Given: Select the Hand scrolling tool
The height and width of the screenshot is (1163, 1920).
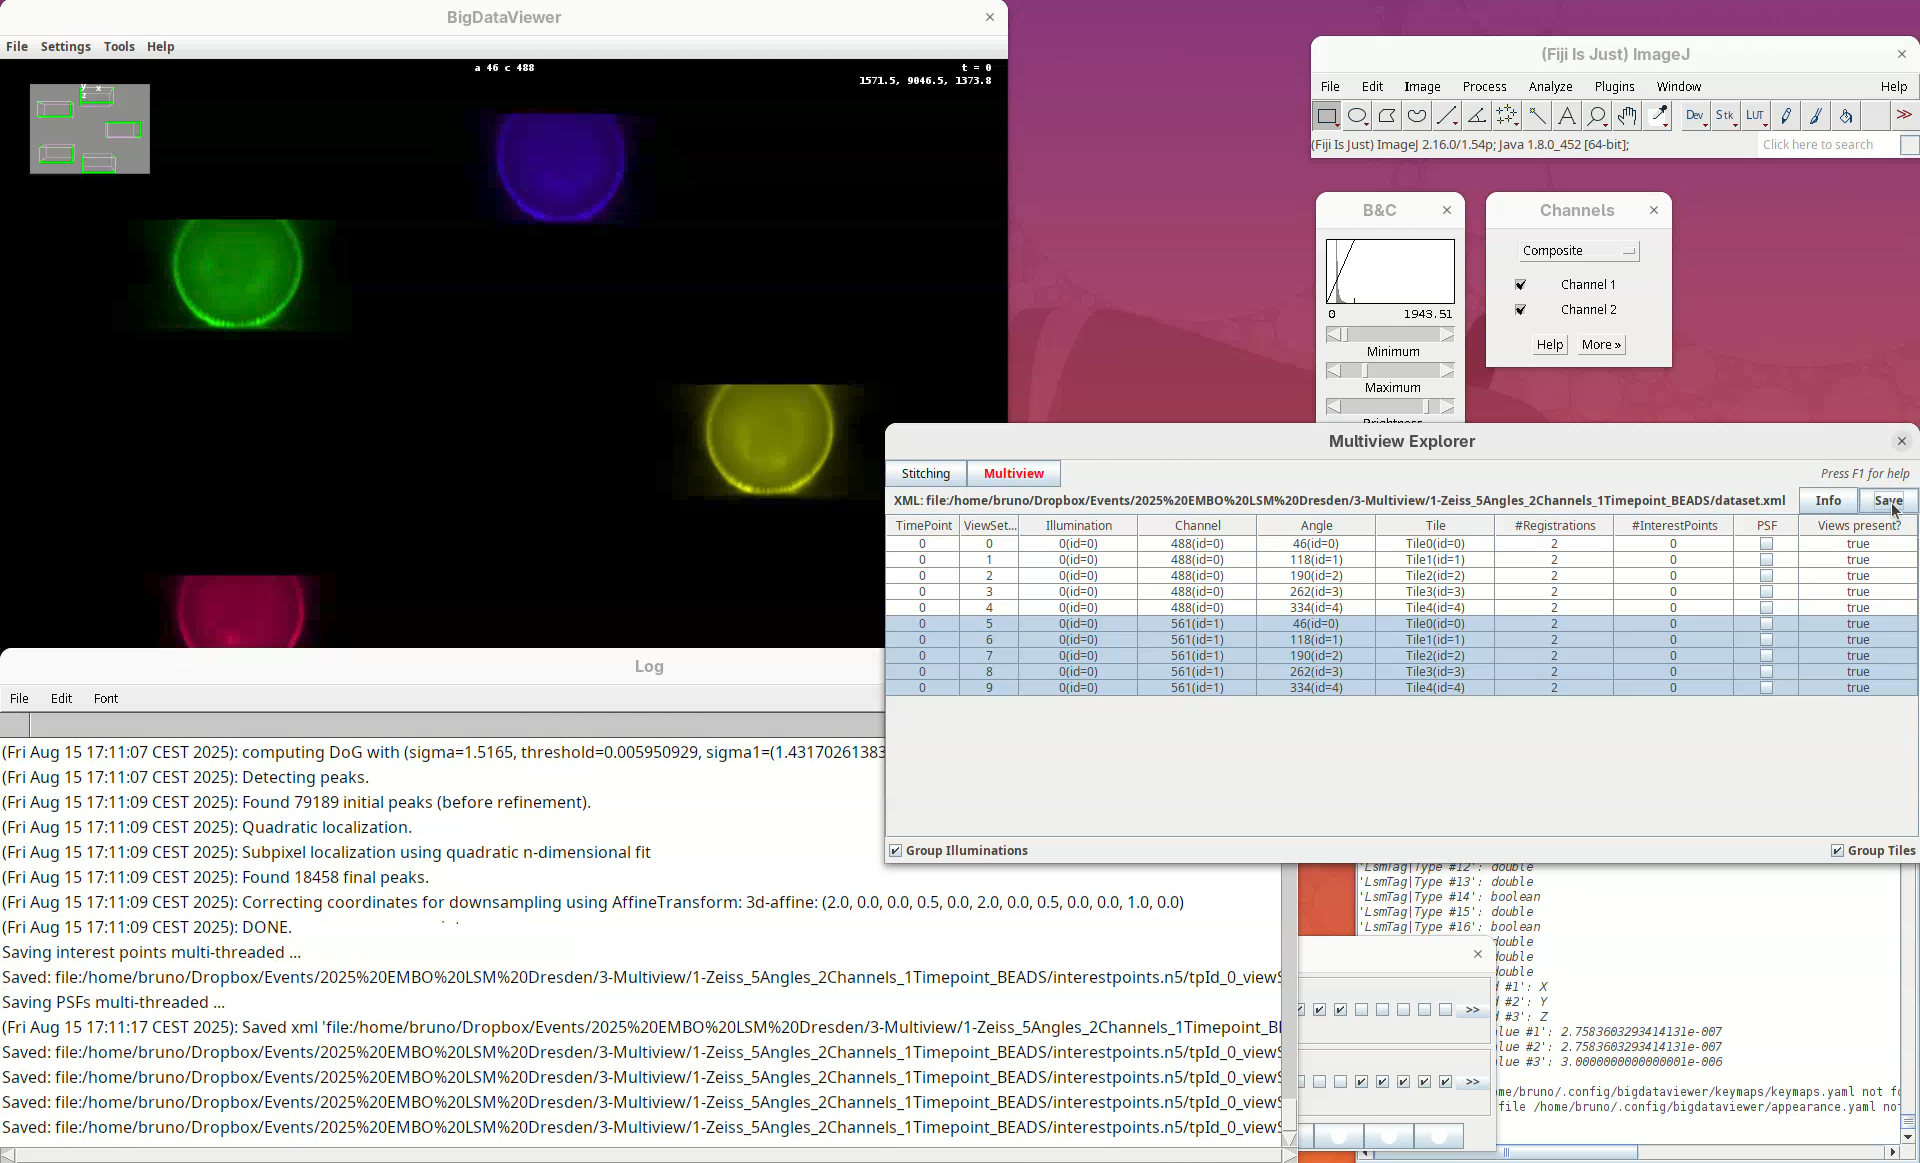Looking at the screenshot, I should click(1627, 116).
